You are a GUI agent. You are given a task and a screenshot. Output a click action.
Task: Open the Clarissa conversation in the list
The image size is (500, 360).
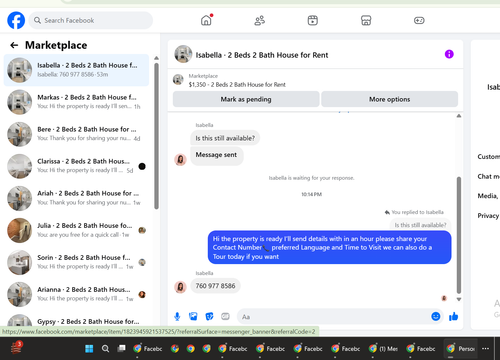[76, 166]
